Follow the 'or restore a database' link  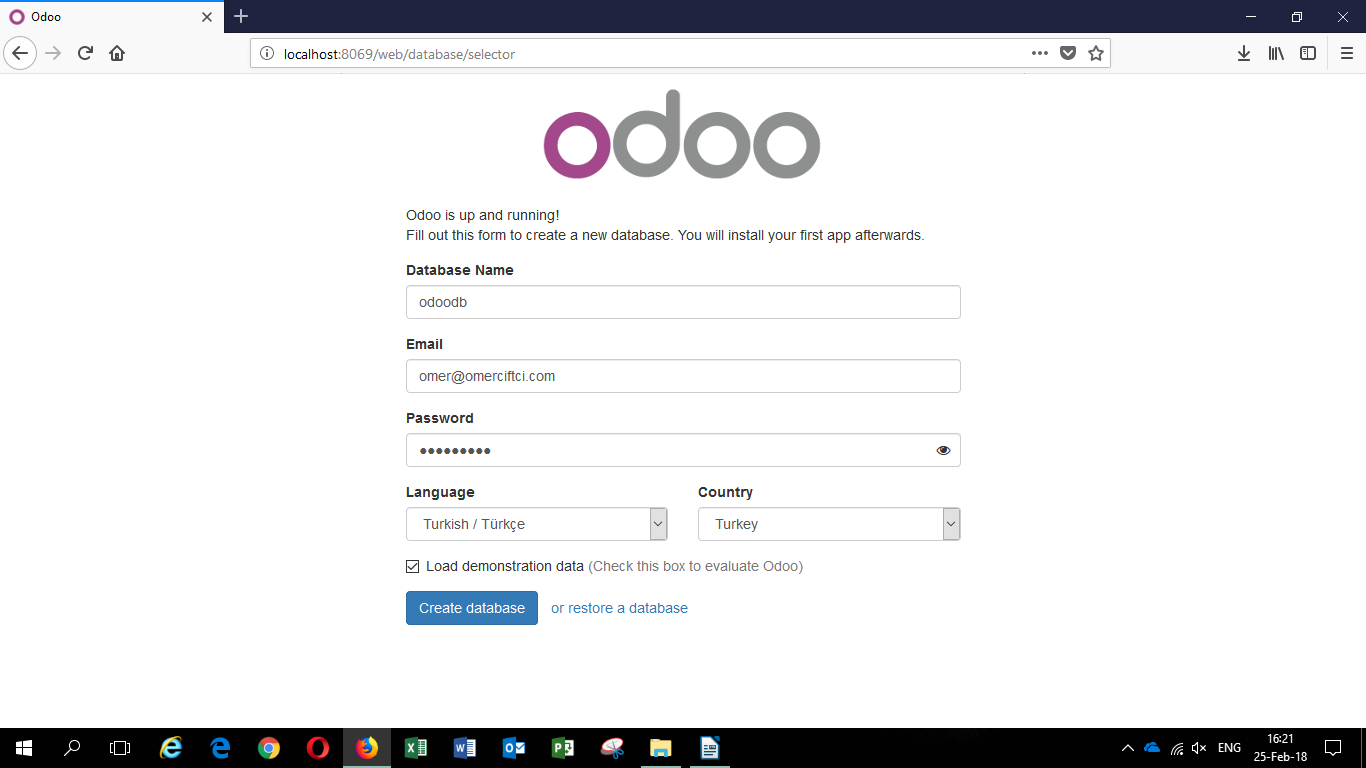(619, 608)
